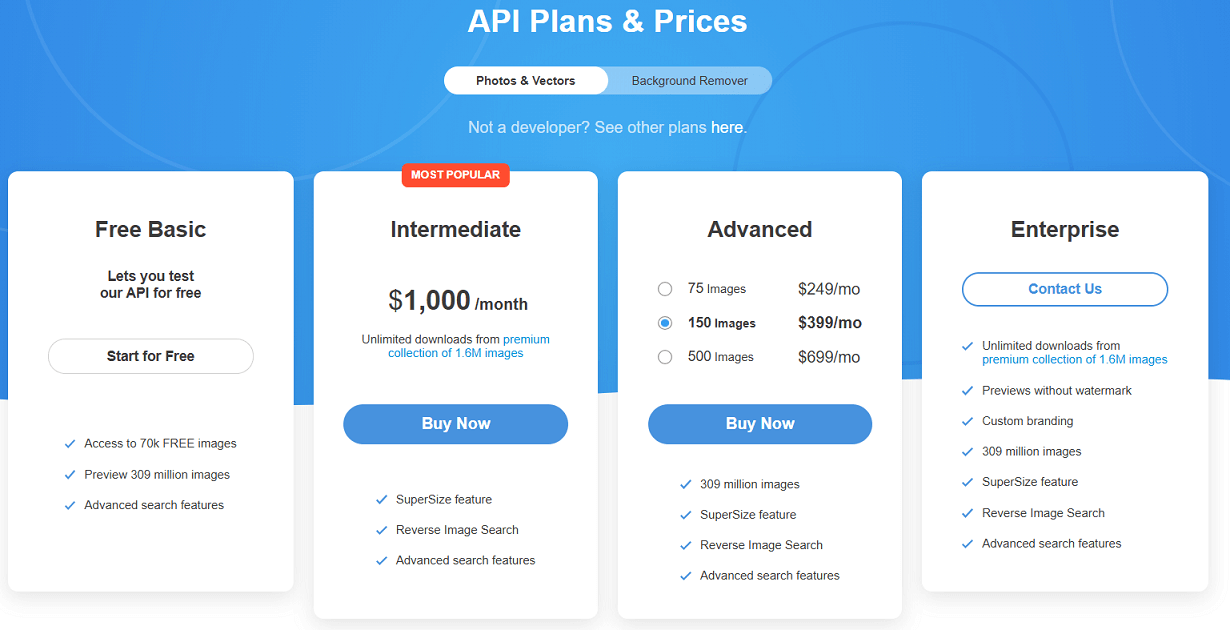1230x630 pixels.
Task: Click the checkmark beside "309 million images" in Advanced
Action: coord(686,484)
